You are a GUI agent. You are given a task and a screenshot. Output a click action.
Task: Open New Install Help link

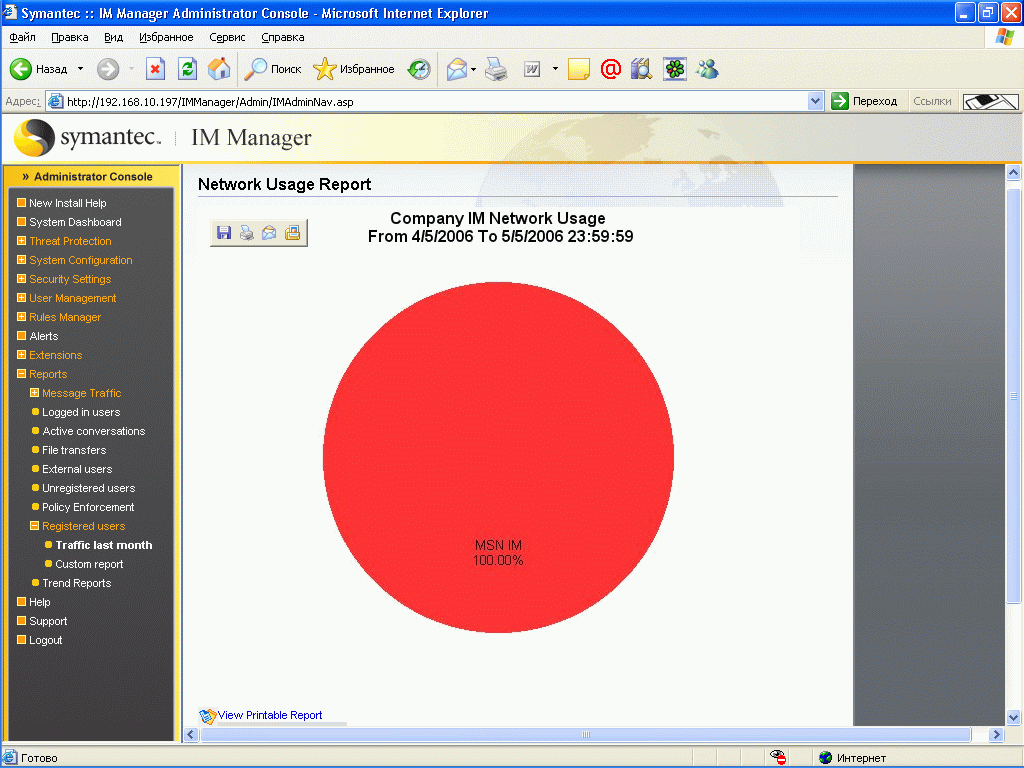point(67,203)
